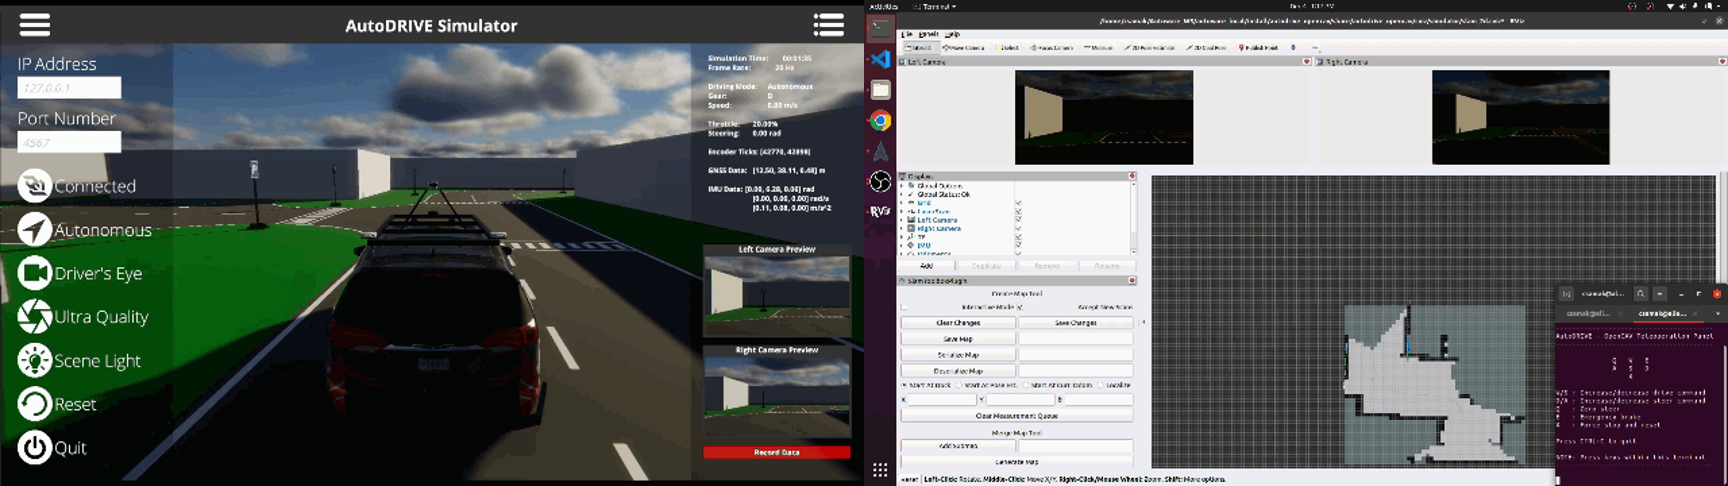The image size is (1728, 486).
Task: Open OBS Studio from the dock
Action: [880, 181]
